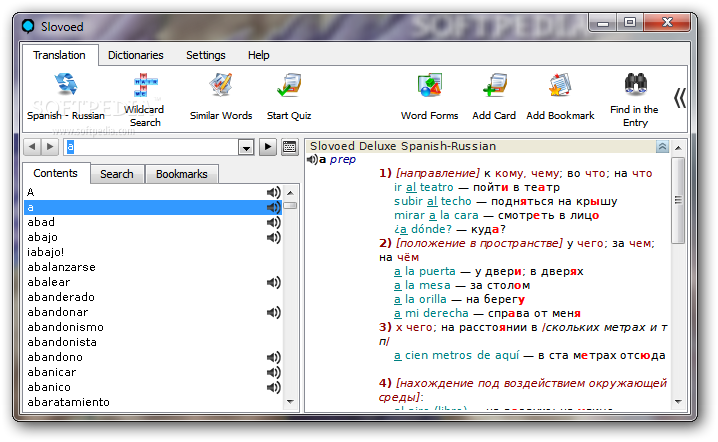
Task: Maximize the Slovoed window
Action: (630, 22)
